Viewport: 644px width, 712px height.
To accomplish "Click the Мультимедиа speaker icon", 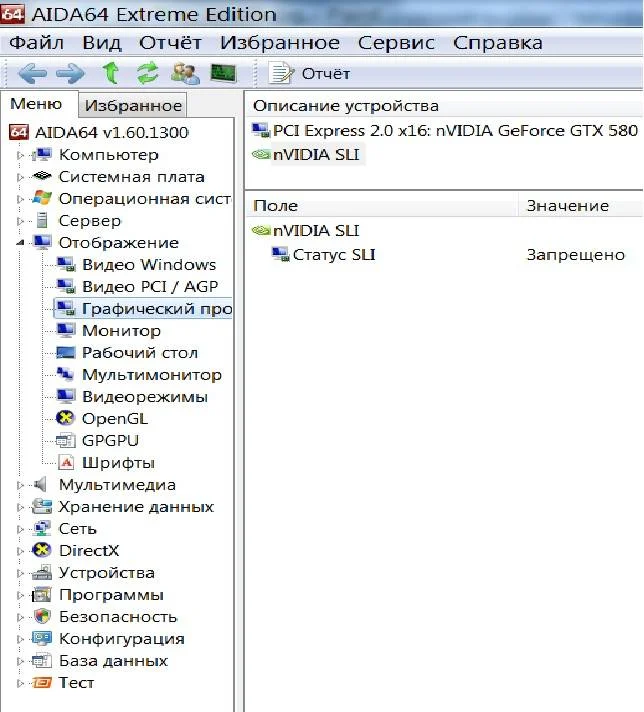I will click(40, 484).
